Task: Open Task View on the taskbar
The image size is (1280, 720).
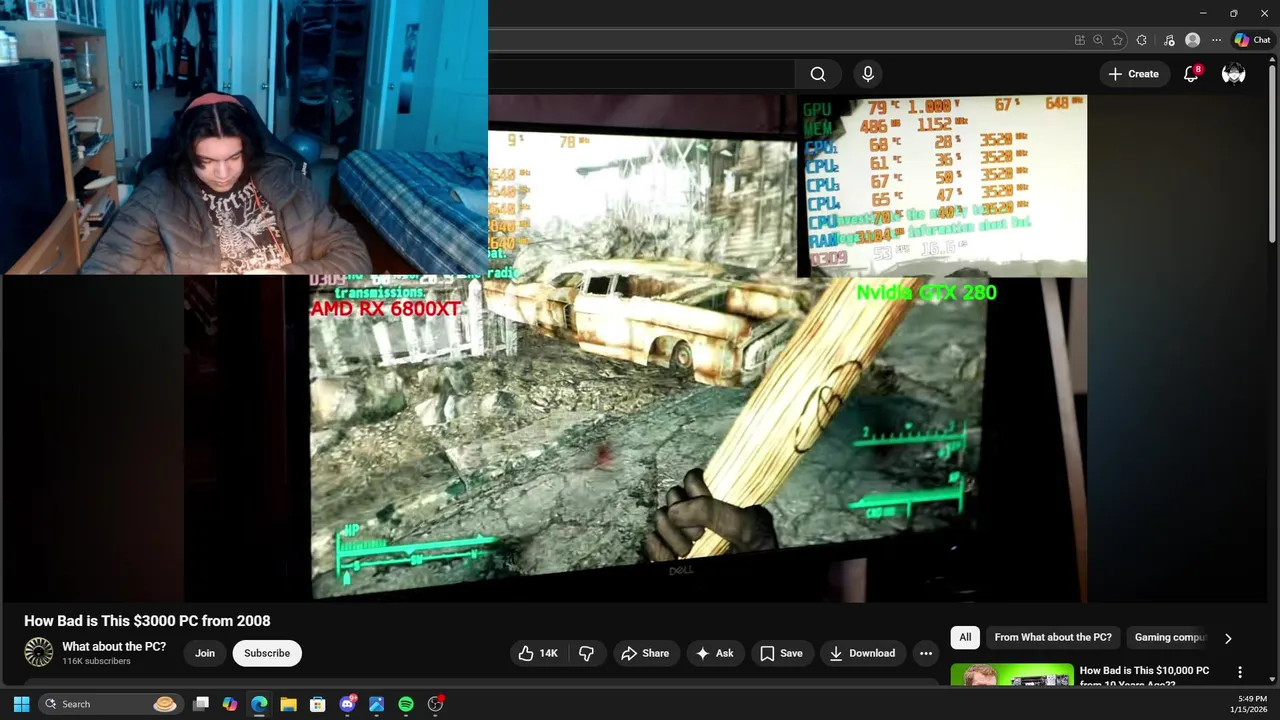Action: (x=201, y=704)
